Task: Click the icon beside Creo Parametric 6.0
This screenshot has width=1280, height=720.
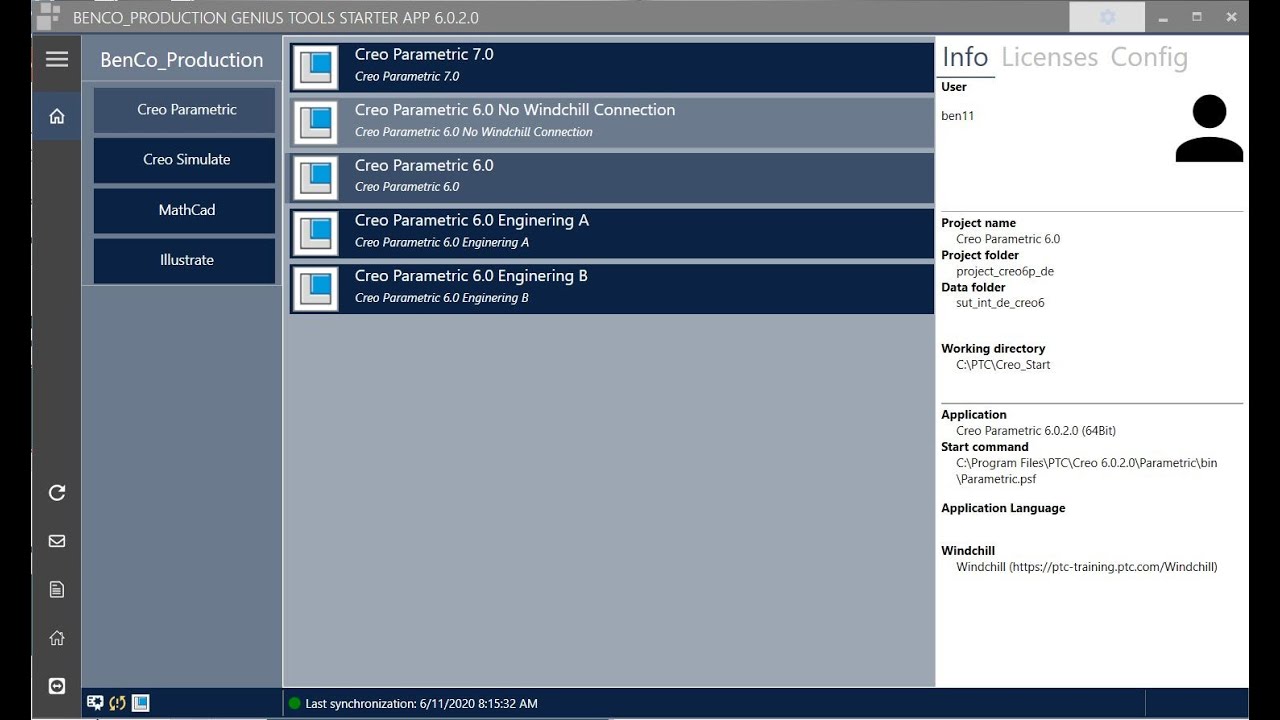Action: (x=315, y=178)
